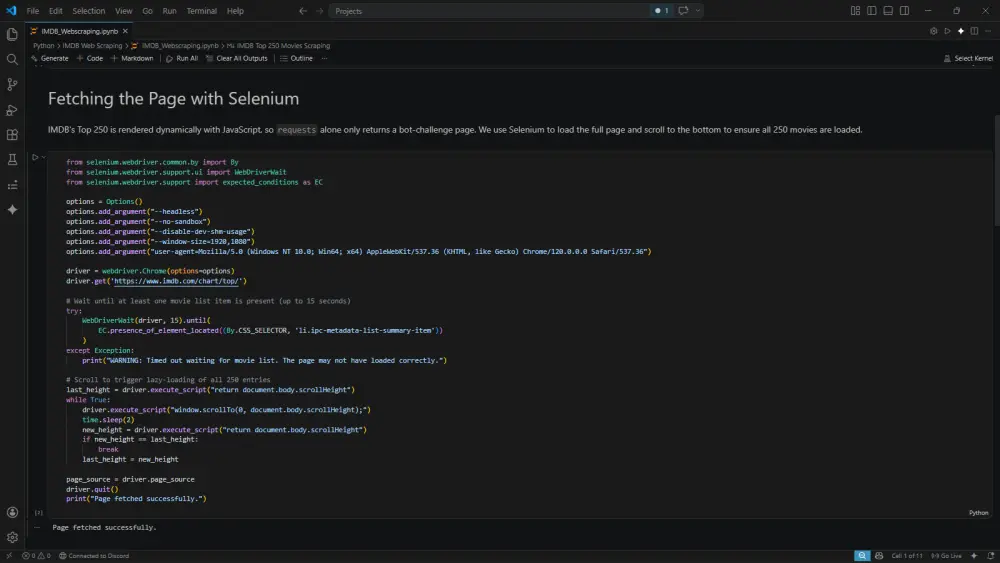This screenshot has width=1000, height=563.
Task: Click Clear All Outputs button
Action: click(237, 58)
